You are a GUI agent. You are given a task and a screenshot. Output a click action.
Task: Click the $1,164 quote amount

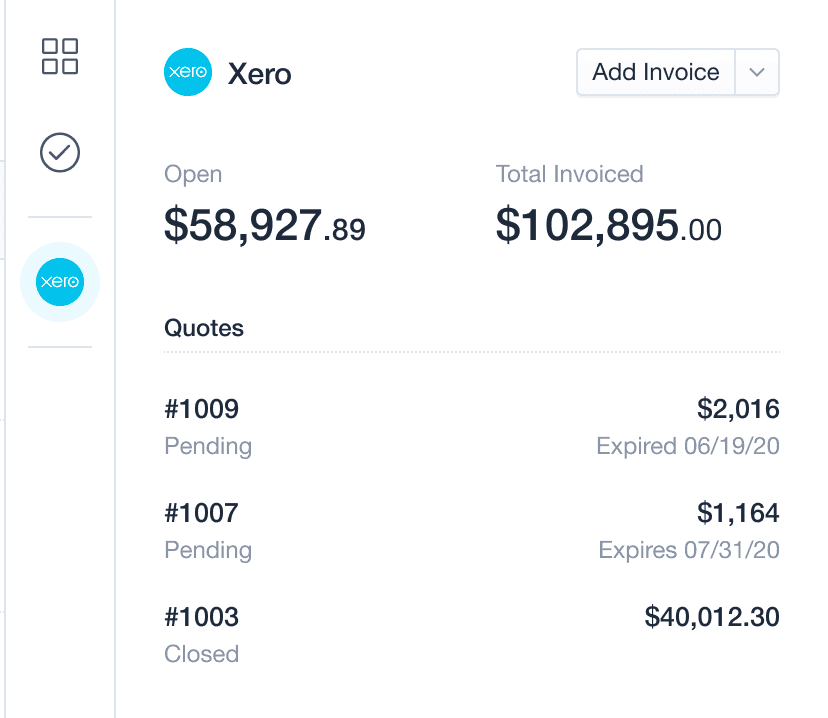pos(738,513)
